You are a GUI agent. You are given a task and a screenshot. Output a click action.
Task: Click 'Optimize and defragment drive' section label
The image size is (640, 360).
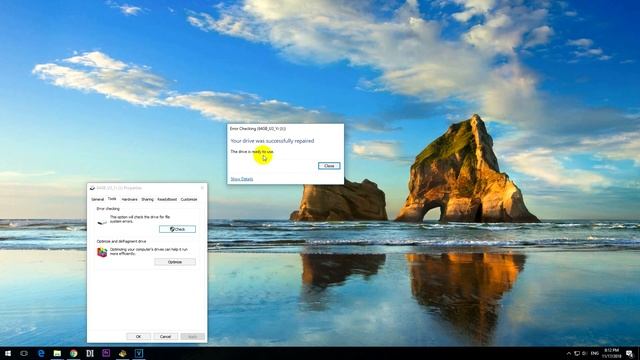click(121, 242)
